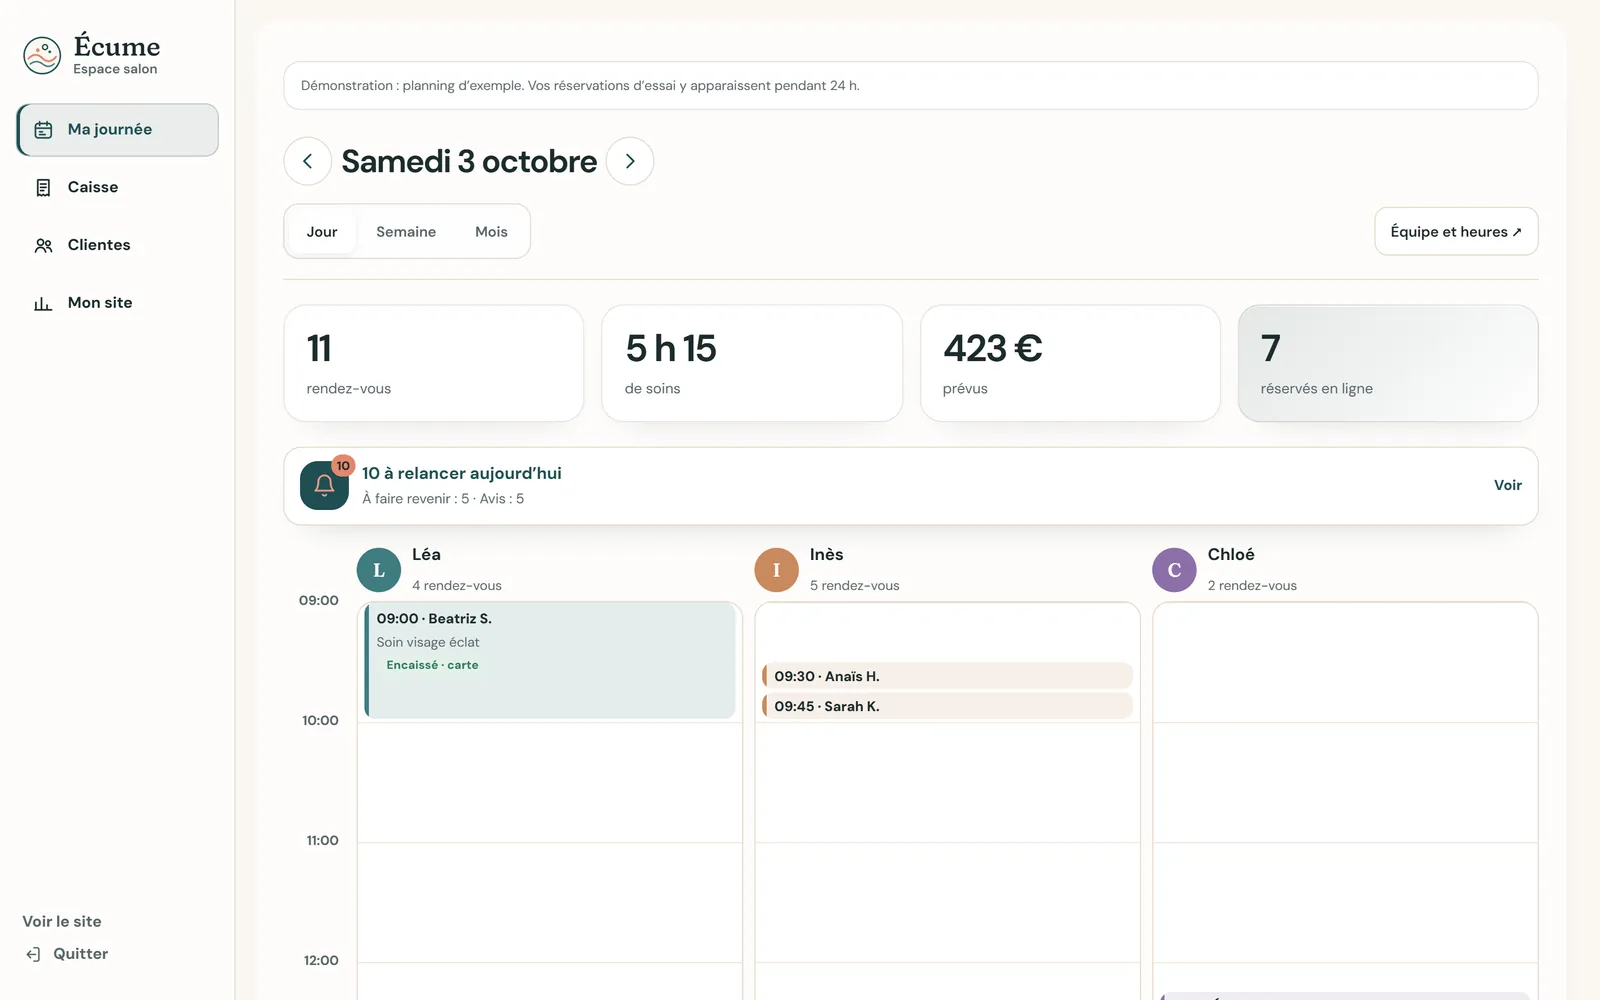
Task: Open Ma journée calendar icon
Action: pyautogui.click(x=43, y=130)
